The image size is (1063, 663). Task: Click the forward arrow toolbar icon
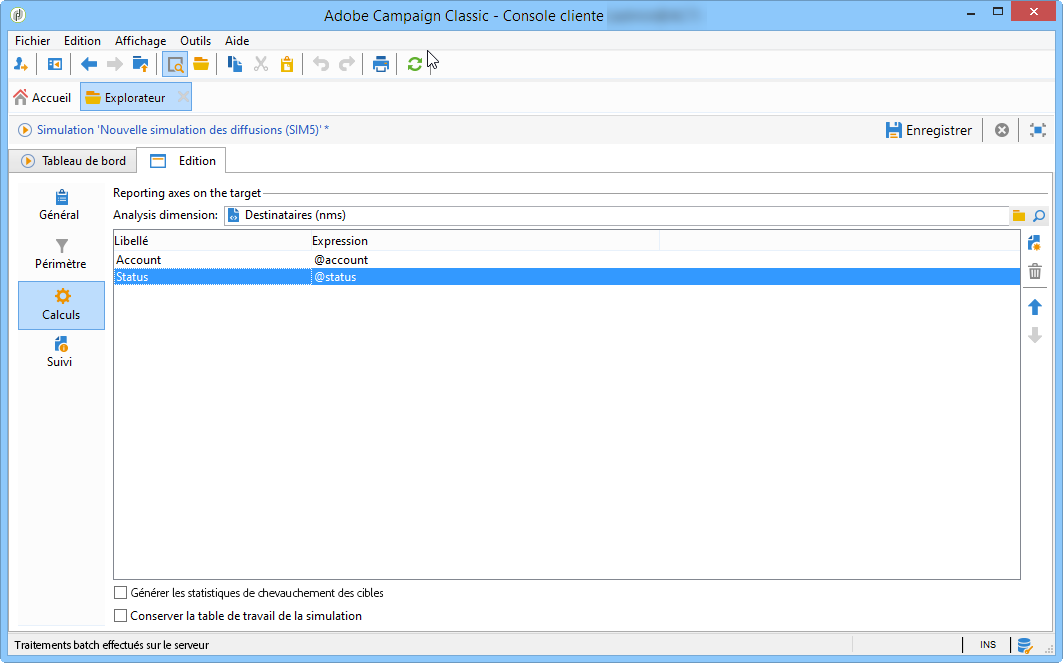115,64
